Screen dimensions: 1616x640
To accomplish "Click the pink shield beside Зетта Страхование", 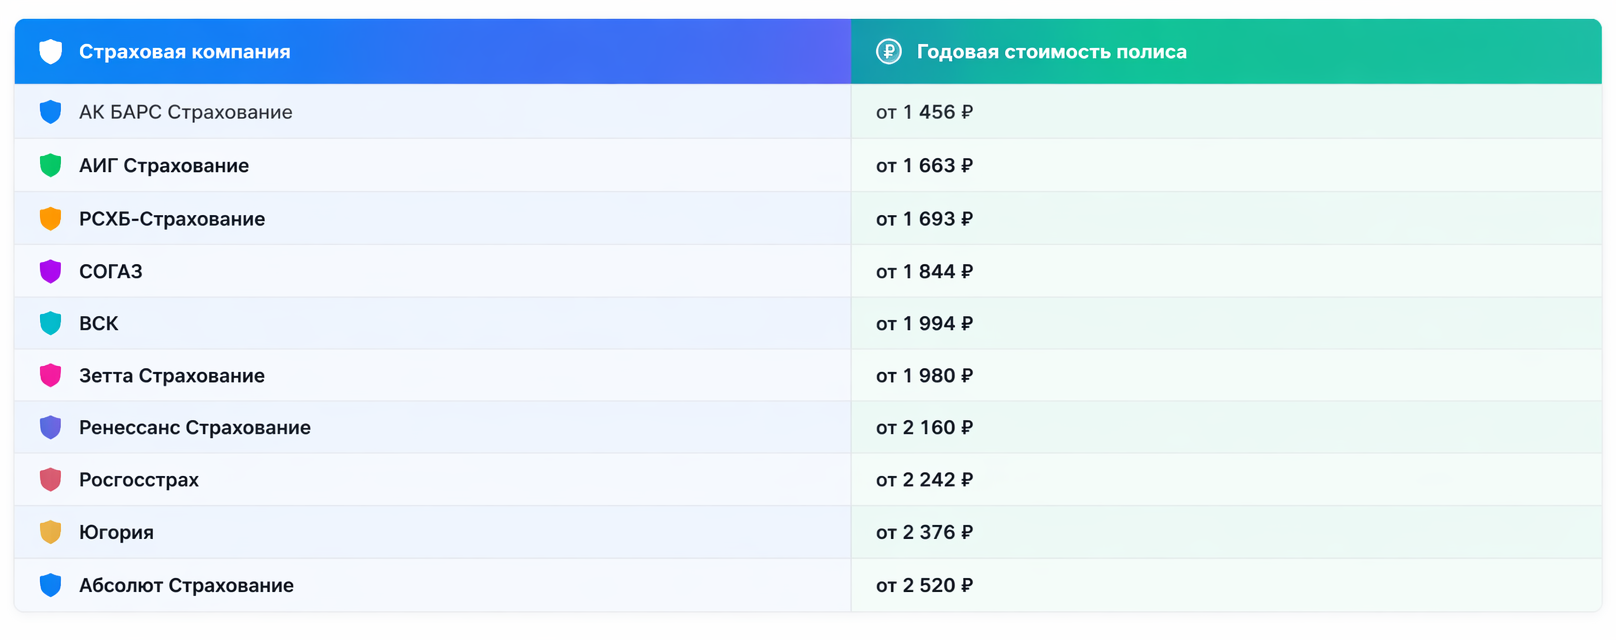I will coord(50,375).
